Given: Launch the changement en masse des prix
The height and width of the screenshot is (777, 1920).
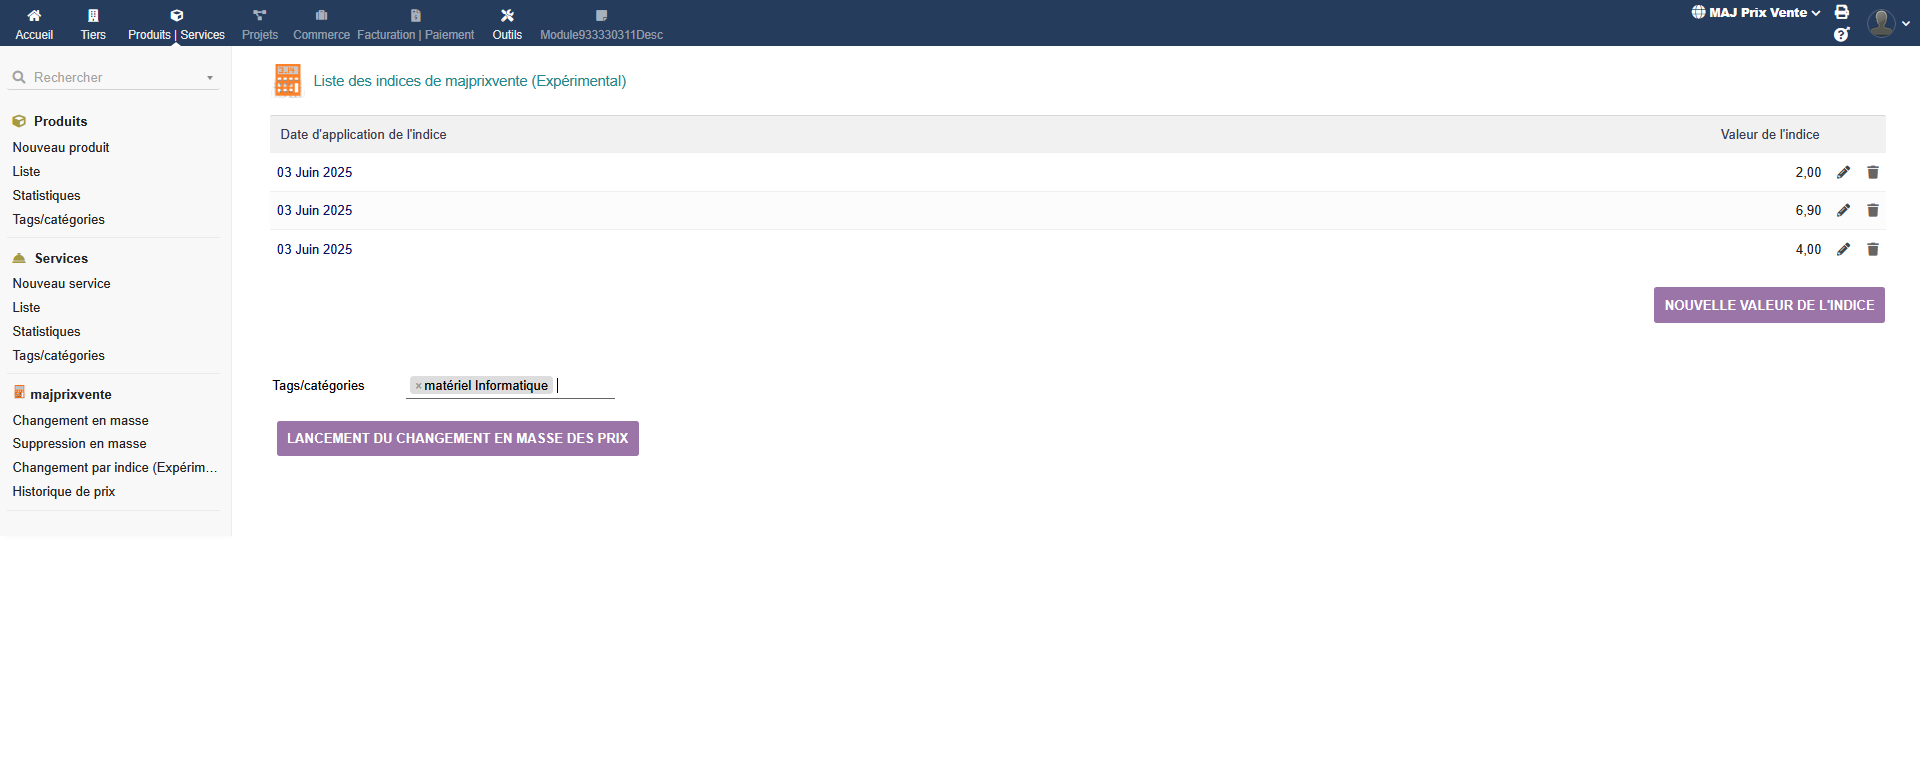Looking at the screenshot, I should [x=457, y=438].
